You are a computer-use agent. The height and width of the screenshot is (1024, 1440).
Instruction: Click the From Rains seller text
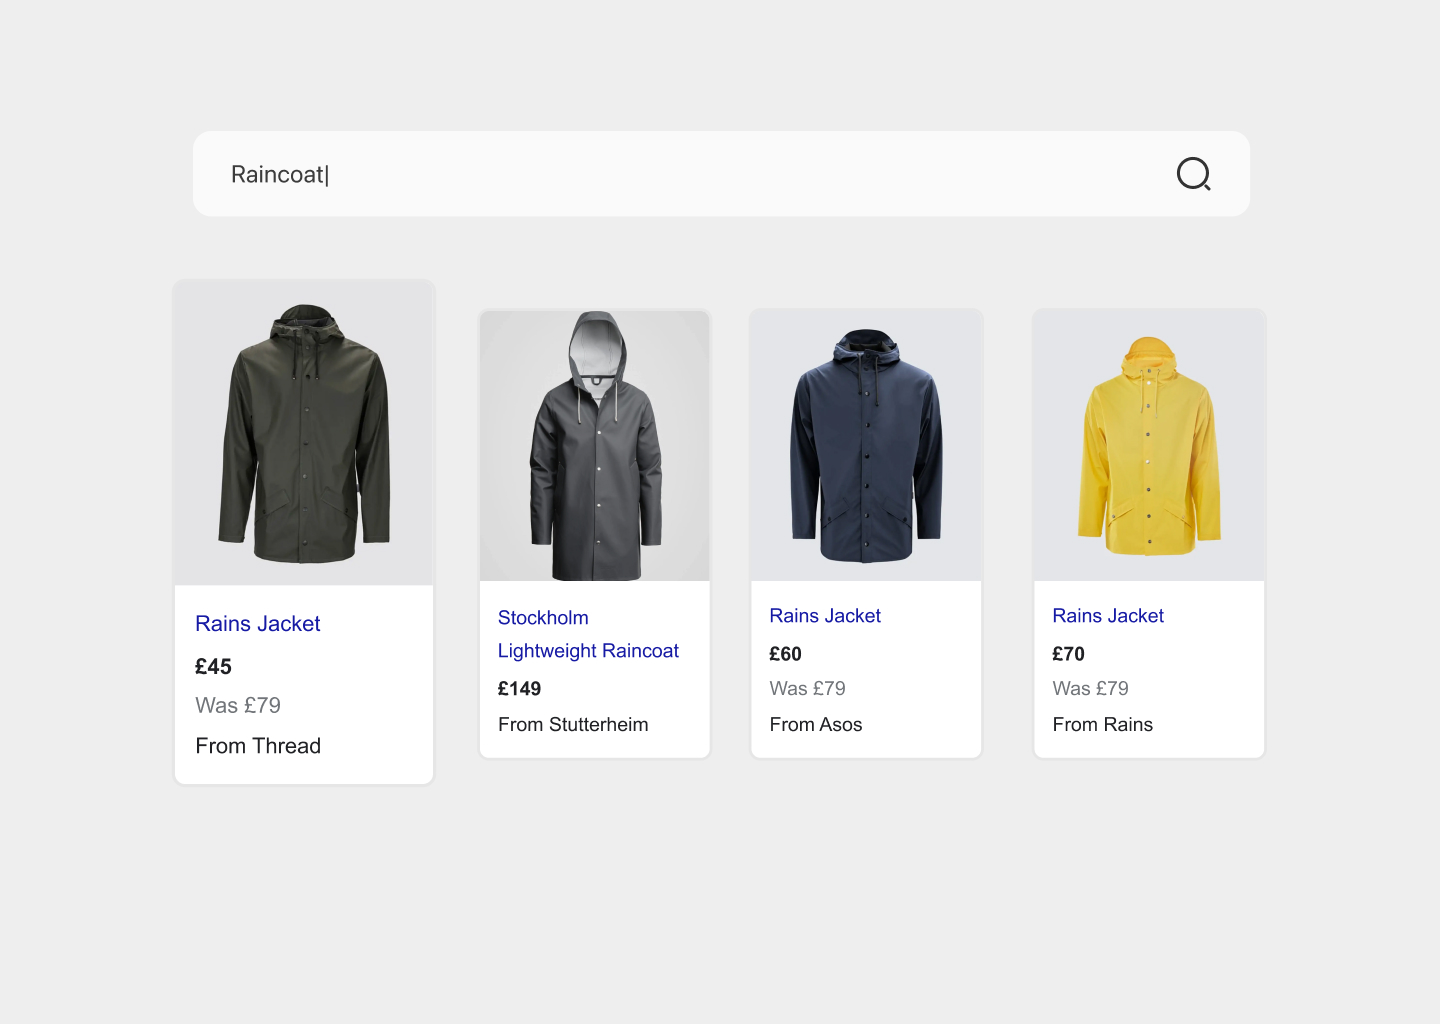[1102, 725]
